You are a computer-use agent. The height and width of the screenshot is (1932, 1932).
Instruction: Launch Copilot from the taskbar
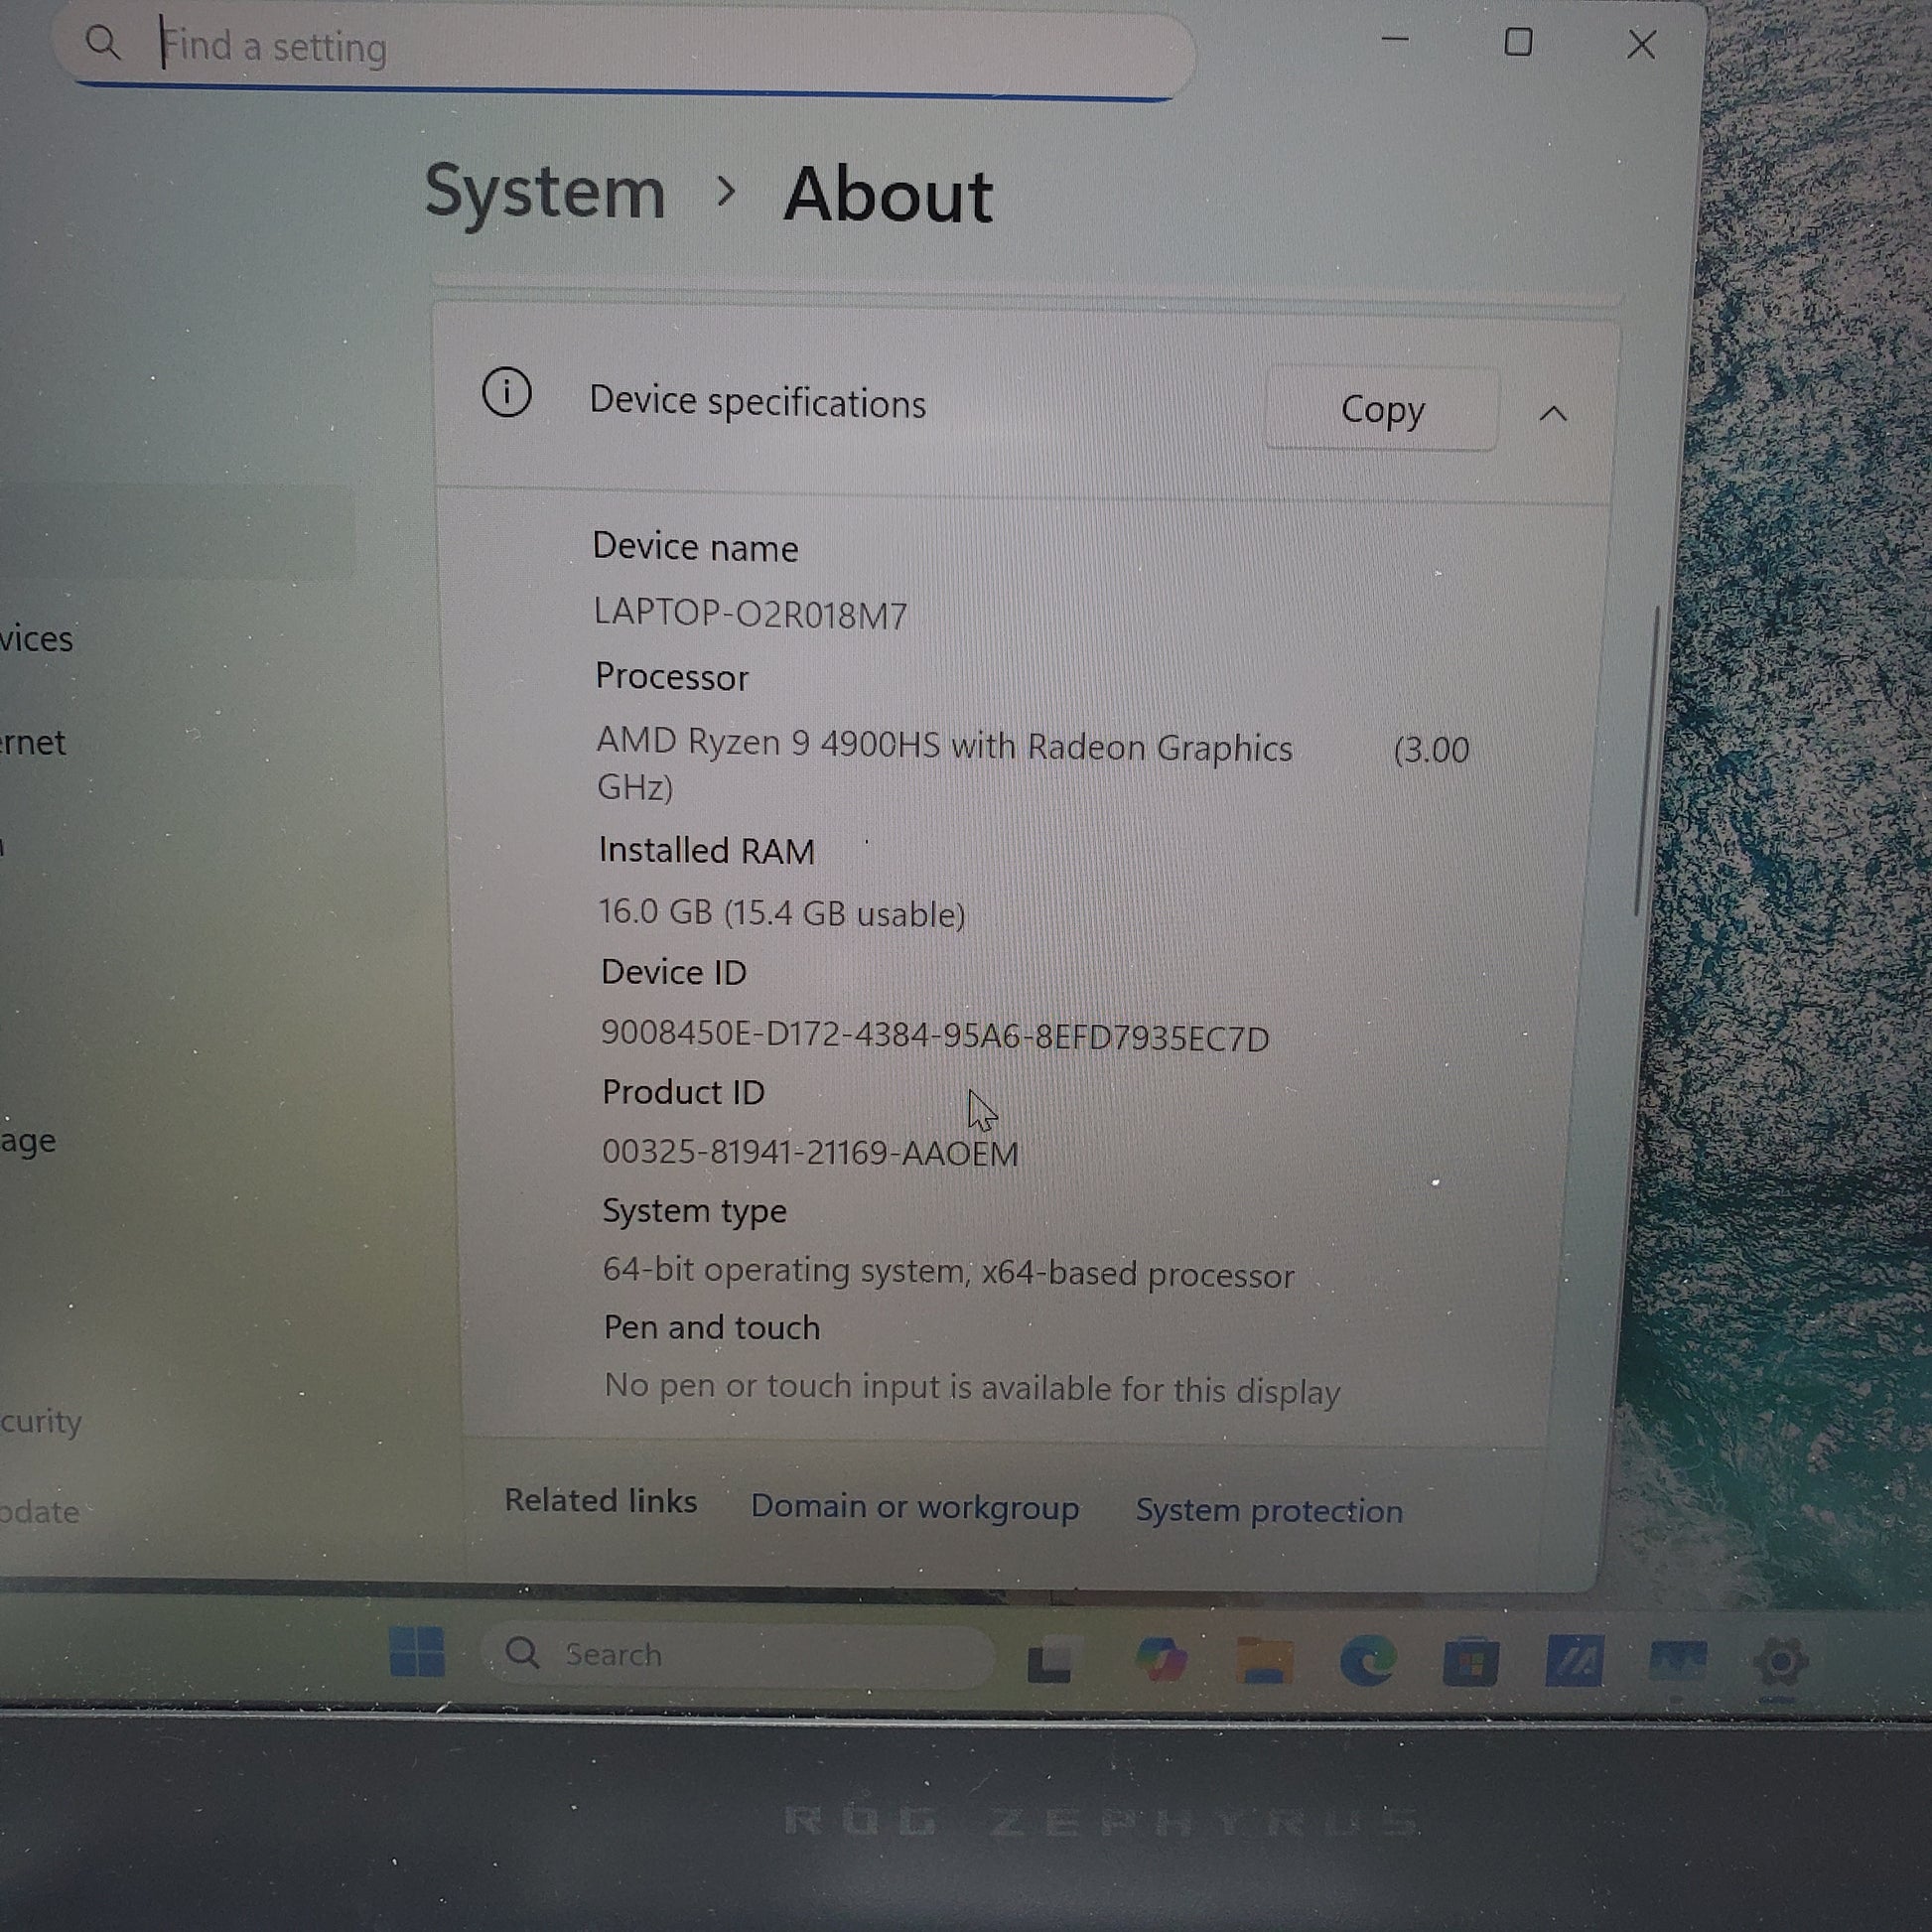pos(1160,1659)
